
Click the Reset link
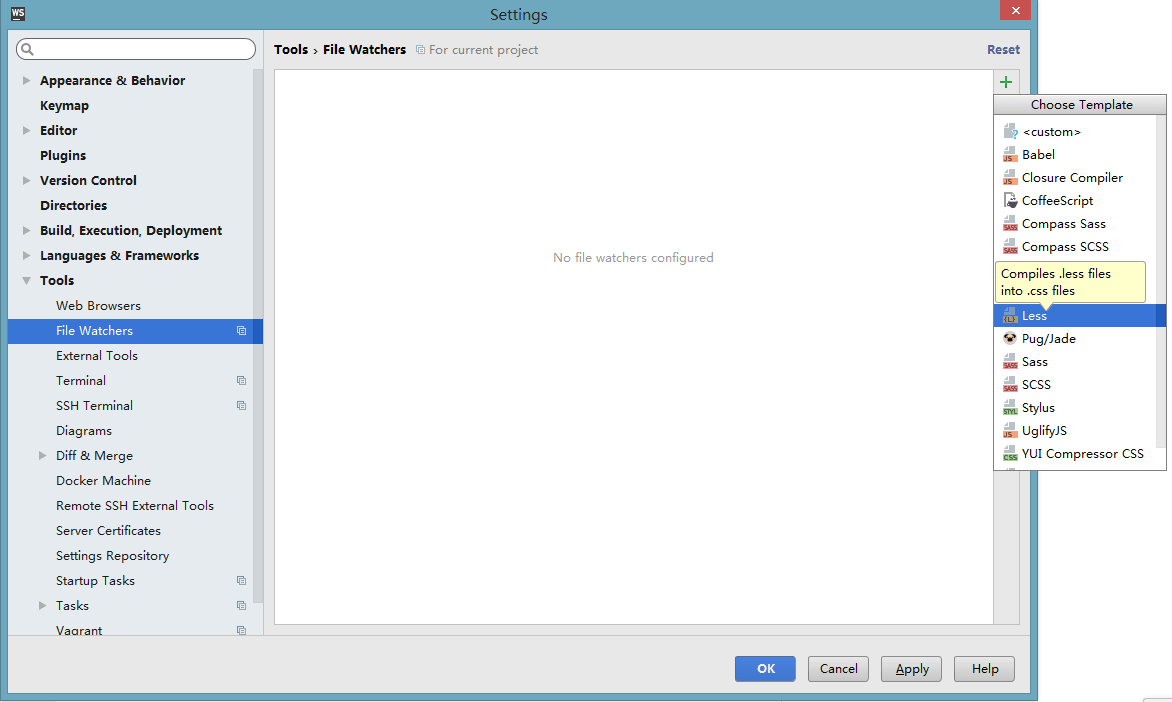tap(1003, 49)
